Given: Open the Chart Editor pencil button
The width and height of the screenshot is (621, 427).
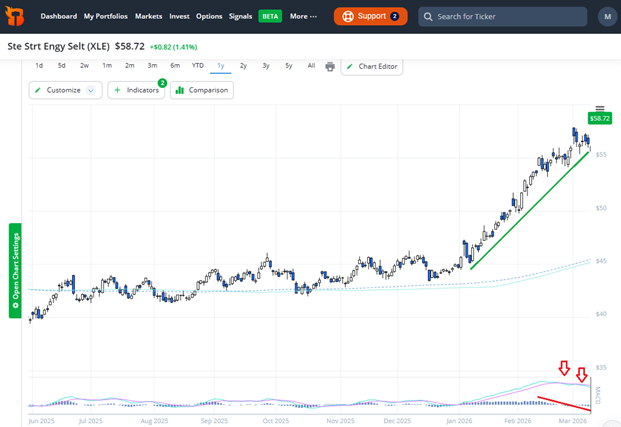Looking at the screenshot, I should pyautogui.click(x=372, y=67).
